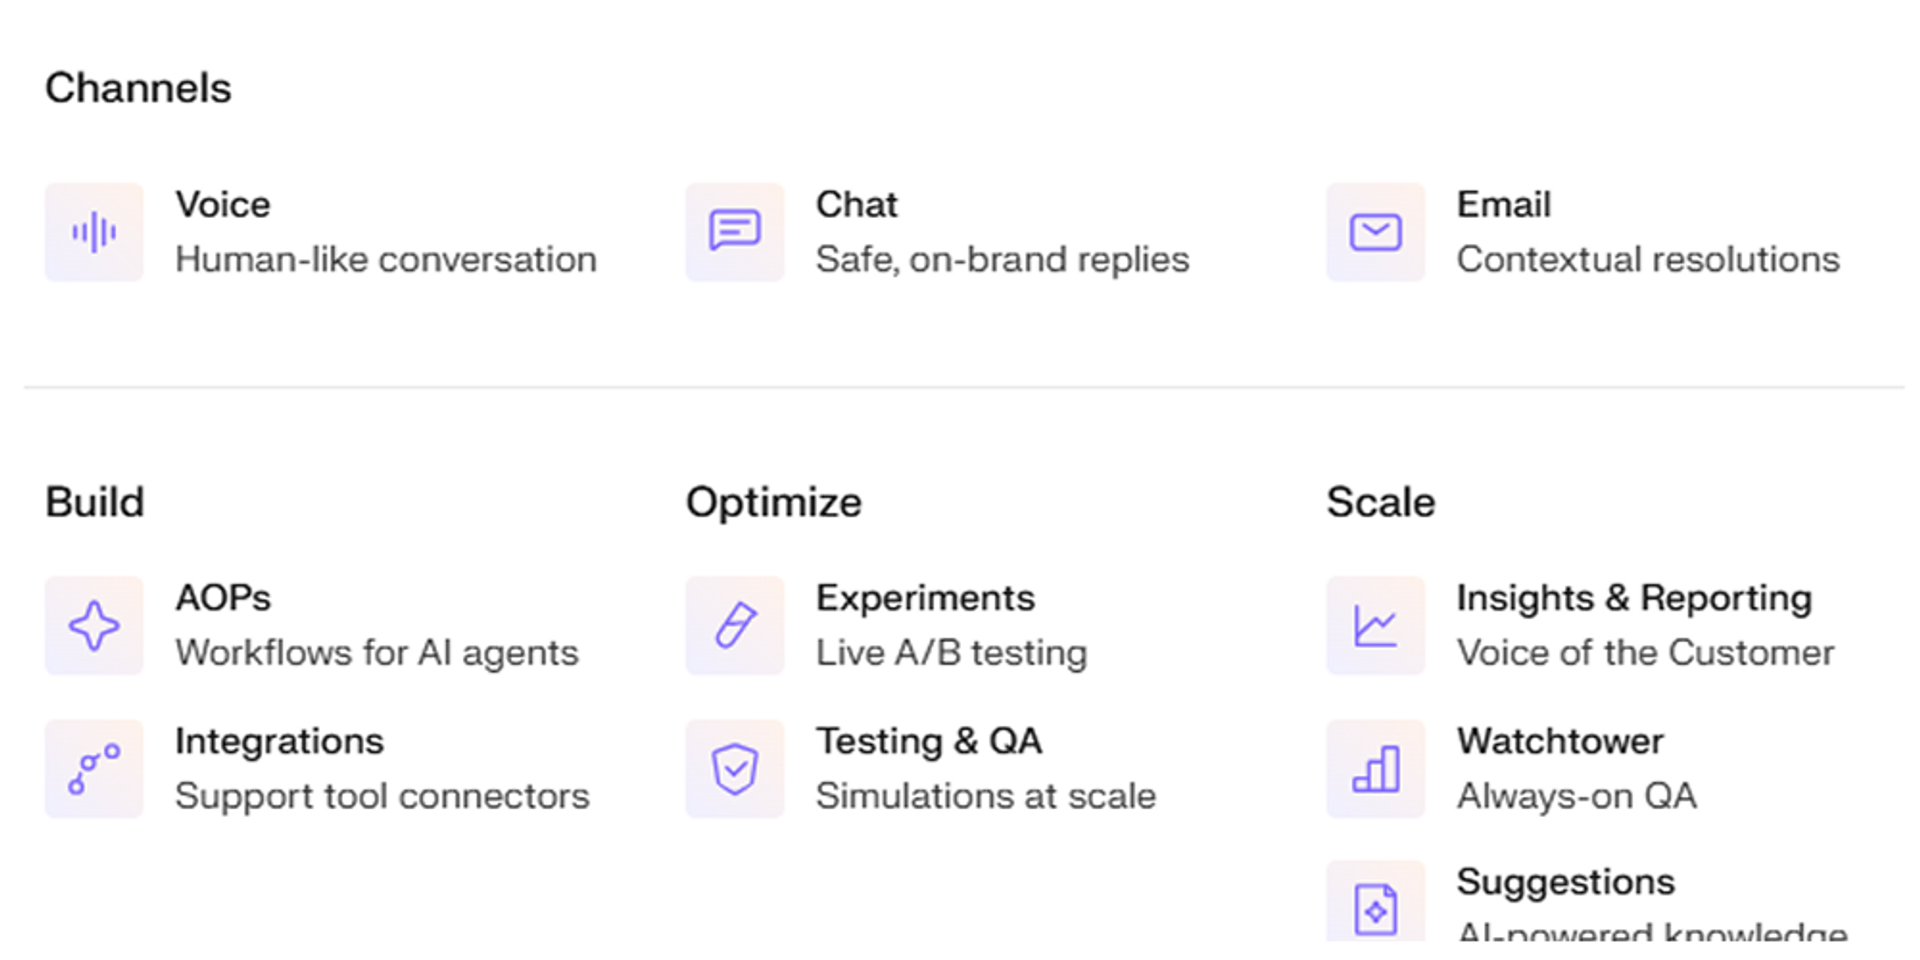This screenshot has width=1920, height=960.
Task: Click the Email envelope icon
Action: [x=1376, y=232]
